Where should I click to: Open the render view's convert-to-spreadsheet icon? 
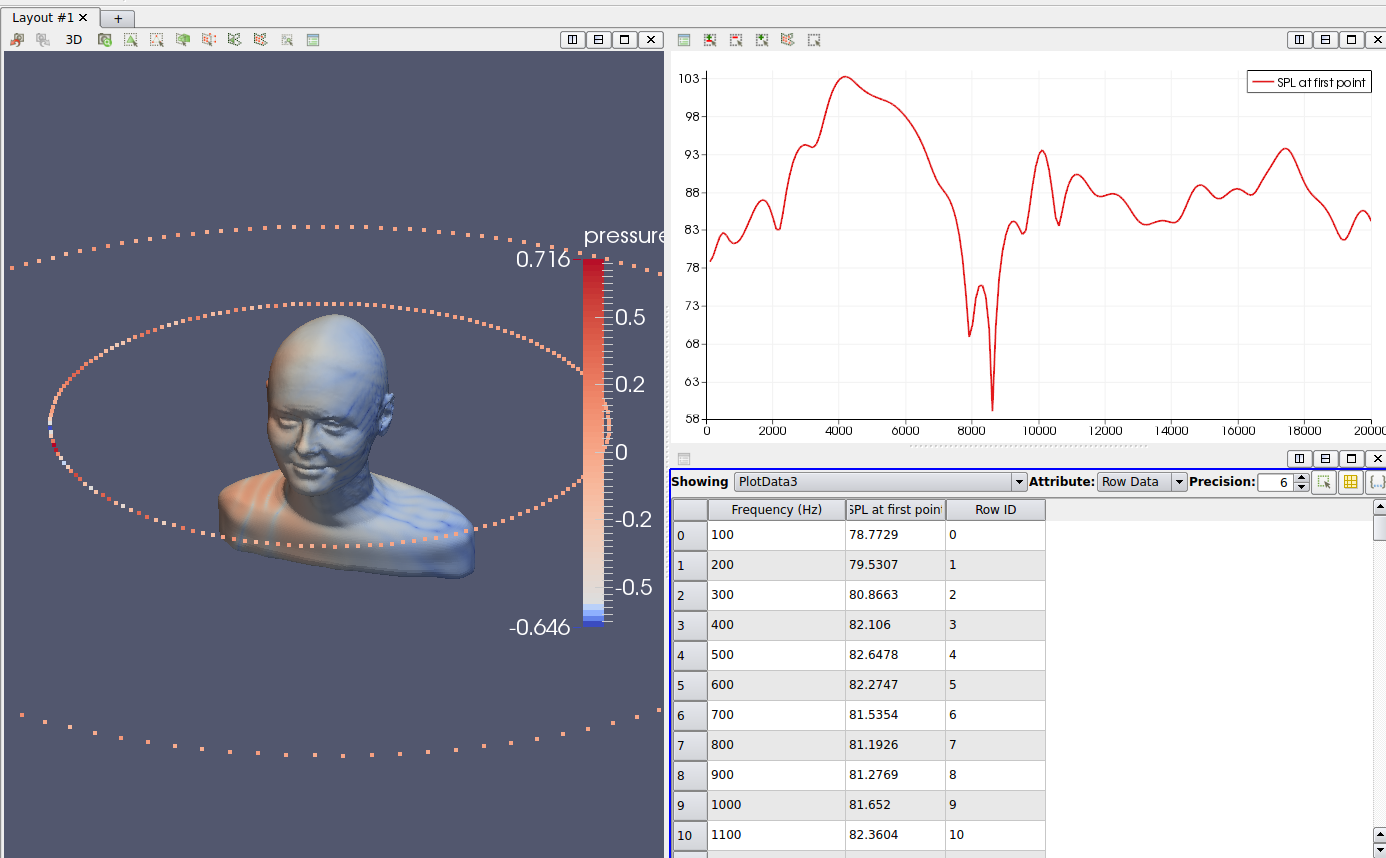313,40
